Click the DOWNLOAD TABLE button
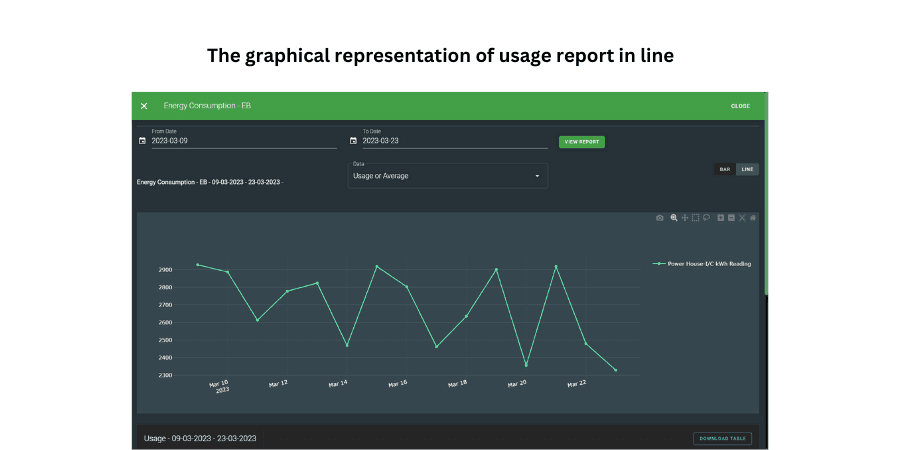Image resolution: width=900 pixels, height=450 pixels. tap(722, 439)
